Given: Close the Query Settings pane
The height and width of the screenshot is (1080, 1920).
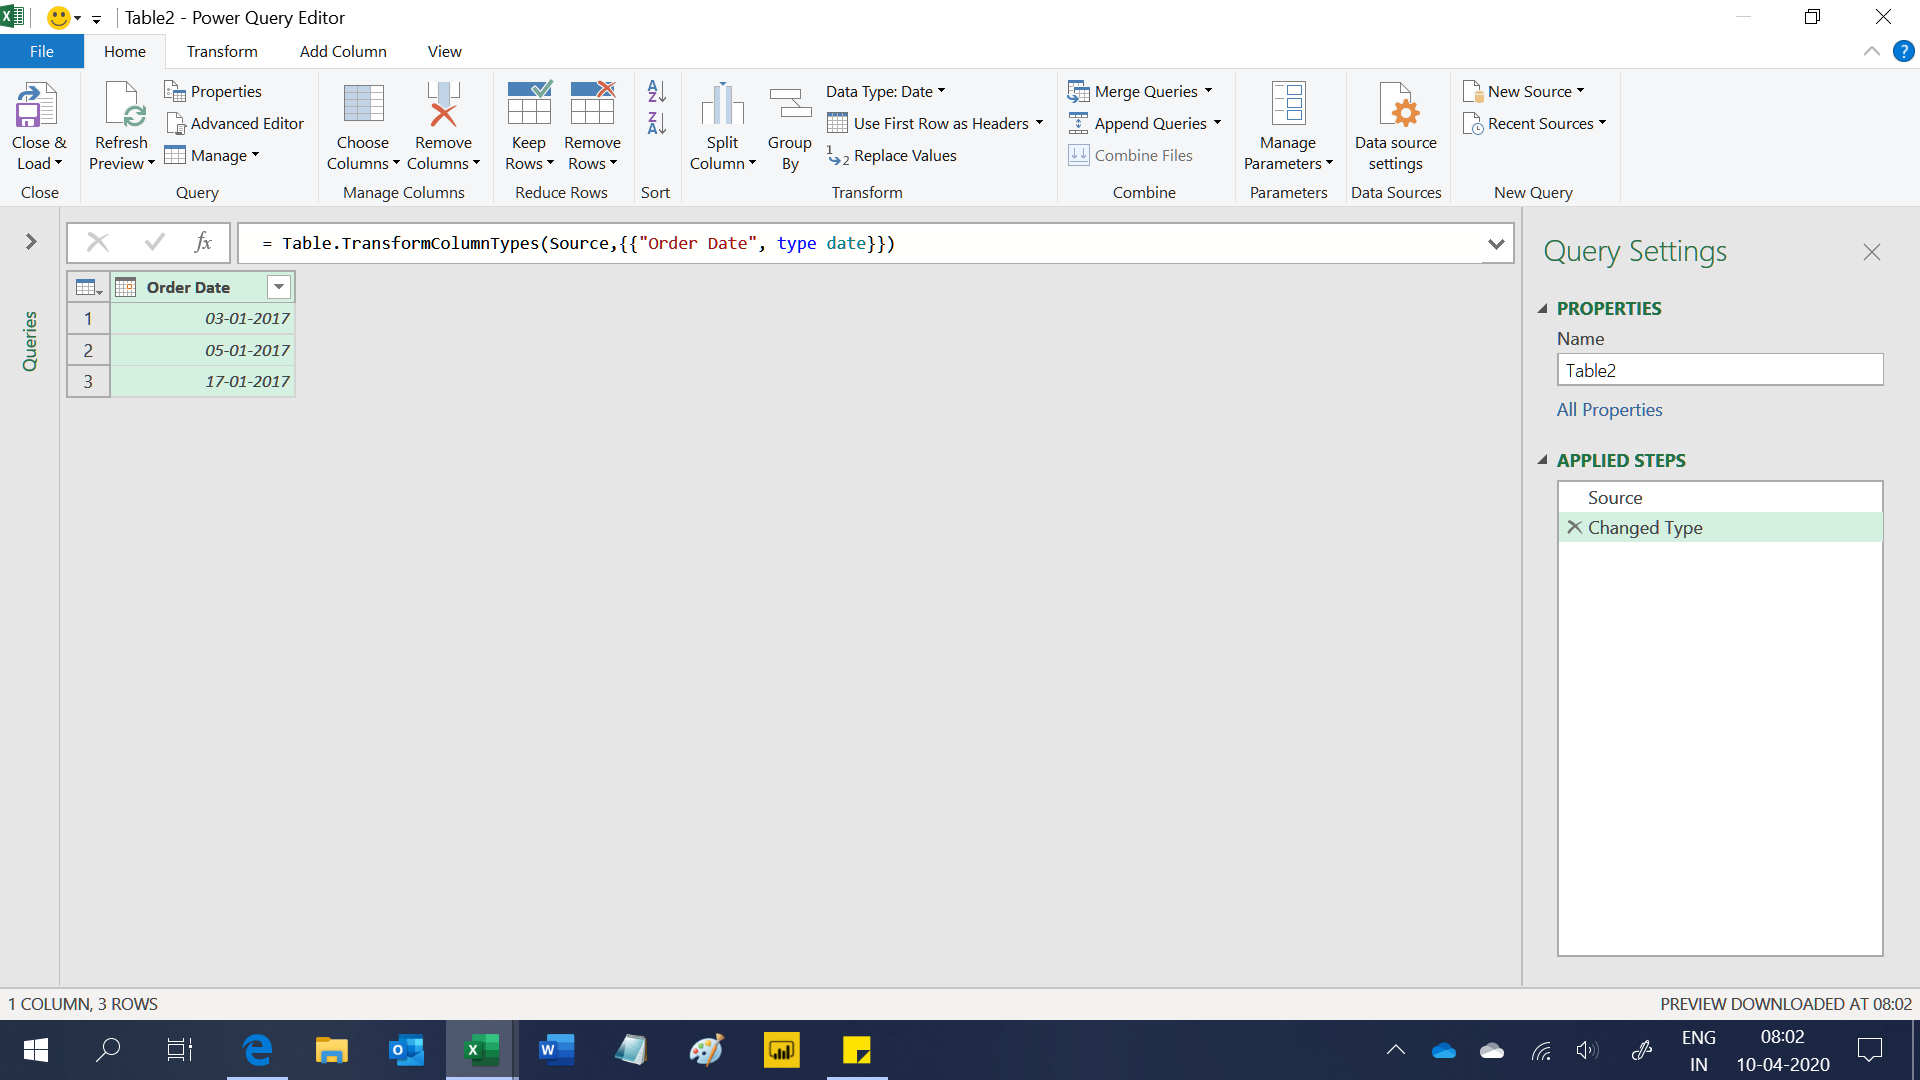Looking at the screenshot, I should click(x=1872, y=252).
